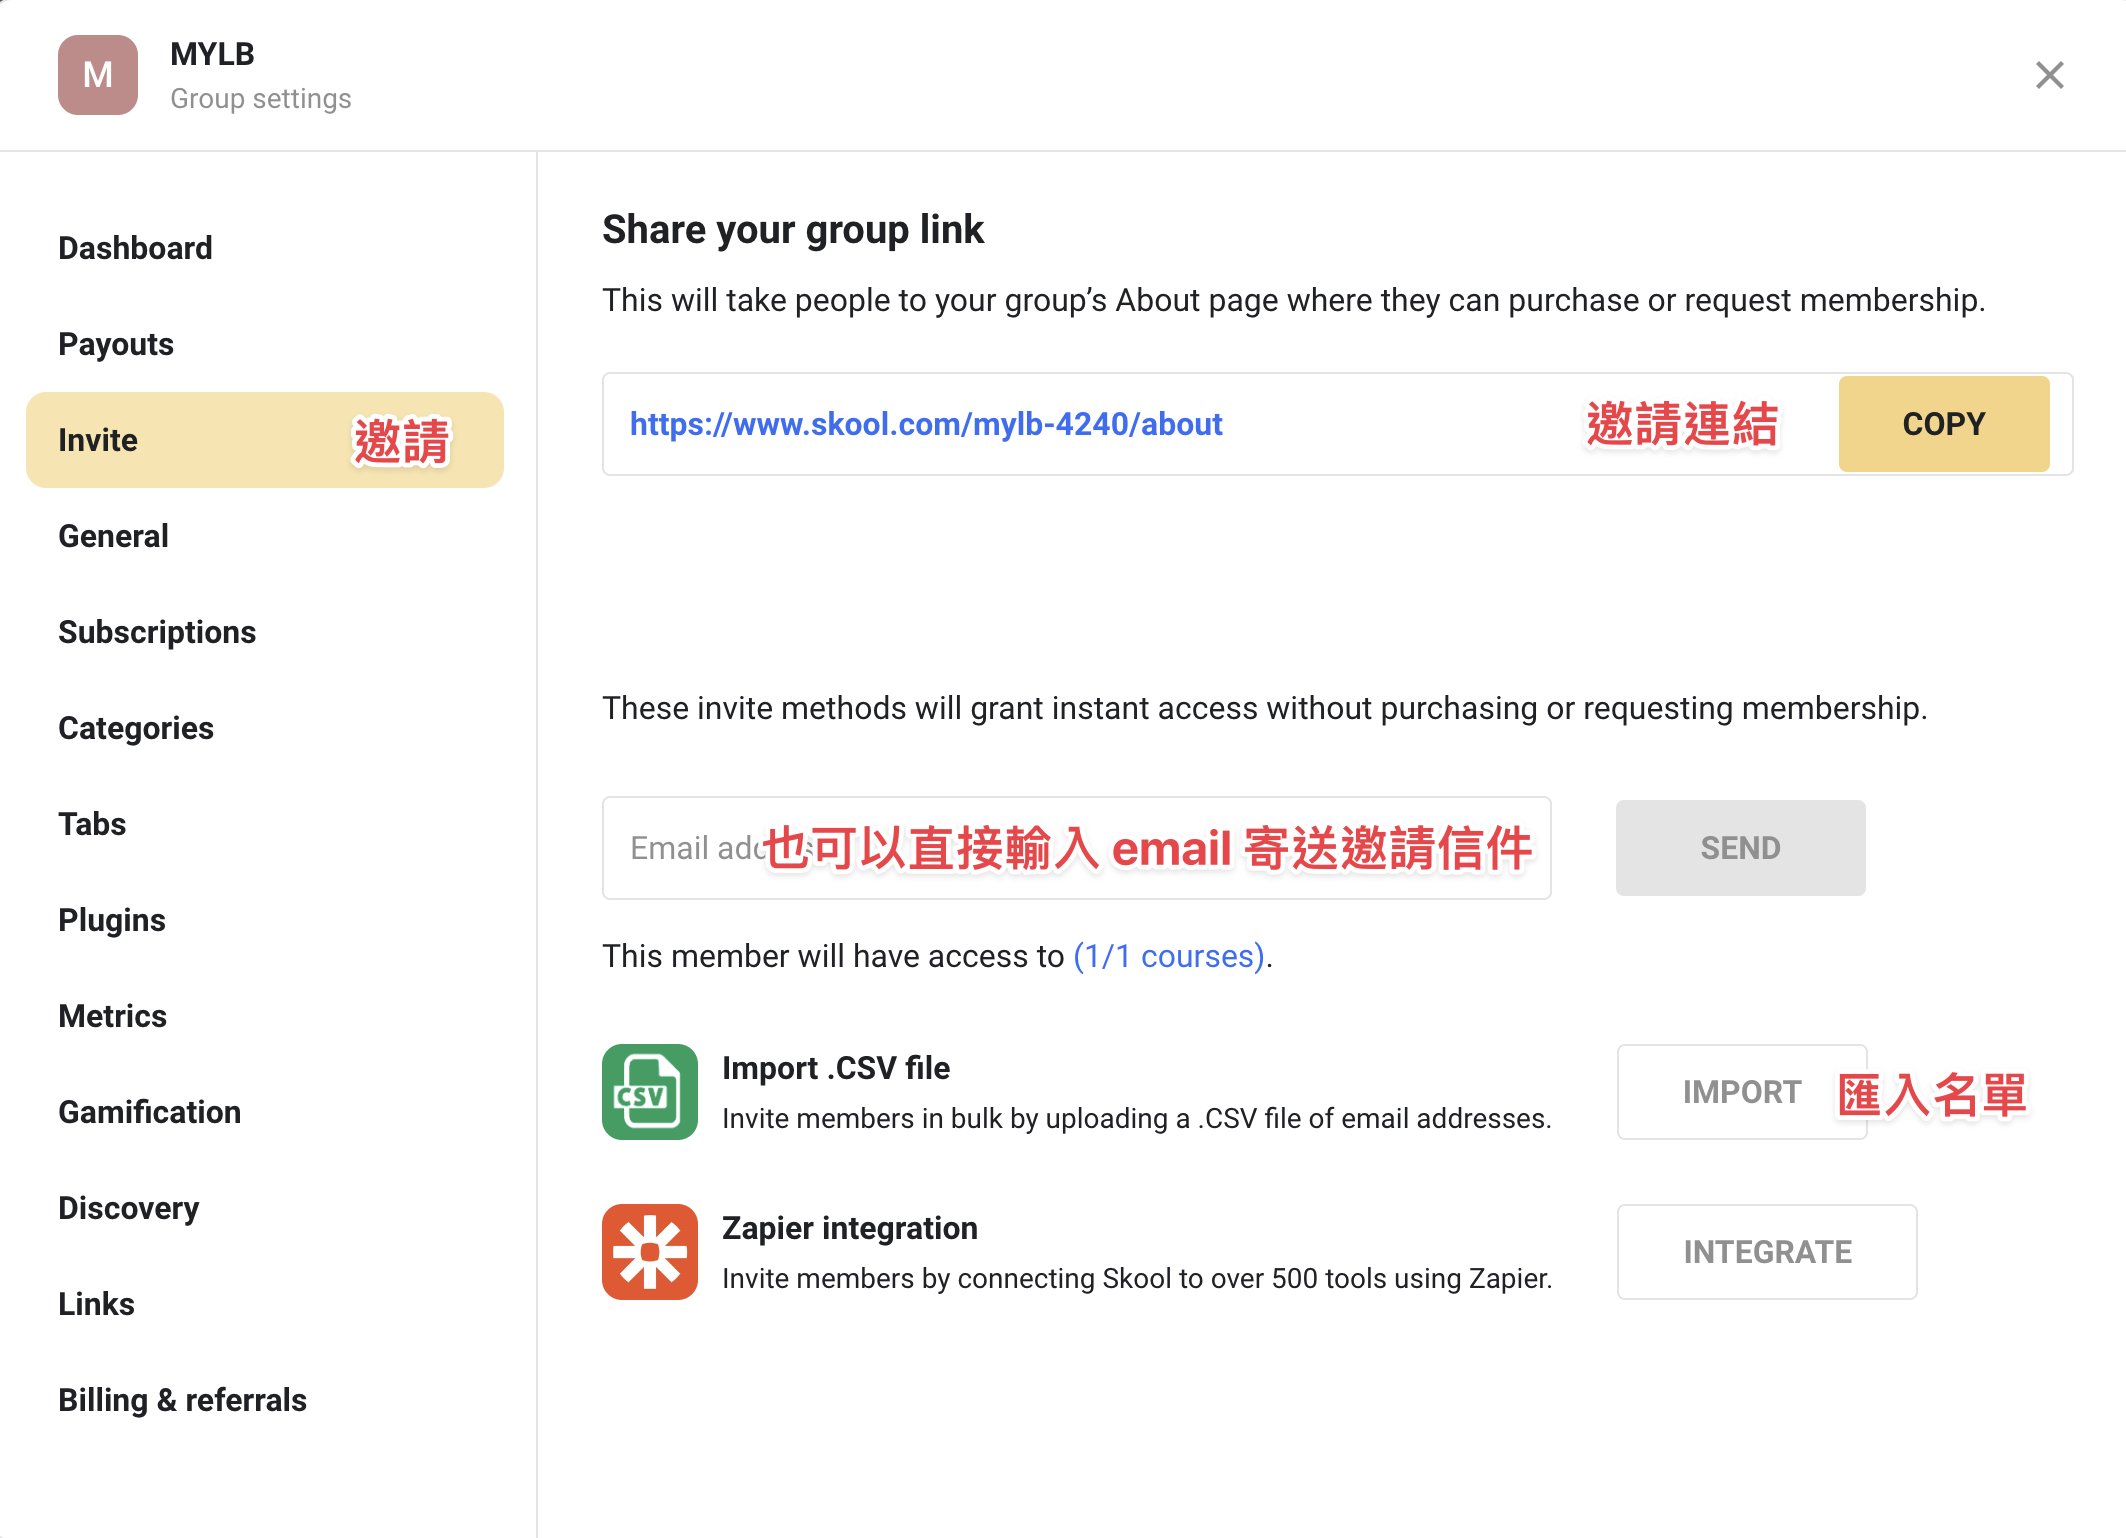
Task: Click the MYLB group avatar icon
Action: coord(98,75)
